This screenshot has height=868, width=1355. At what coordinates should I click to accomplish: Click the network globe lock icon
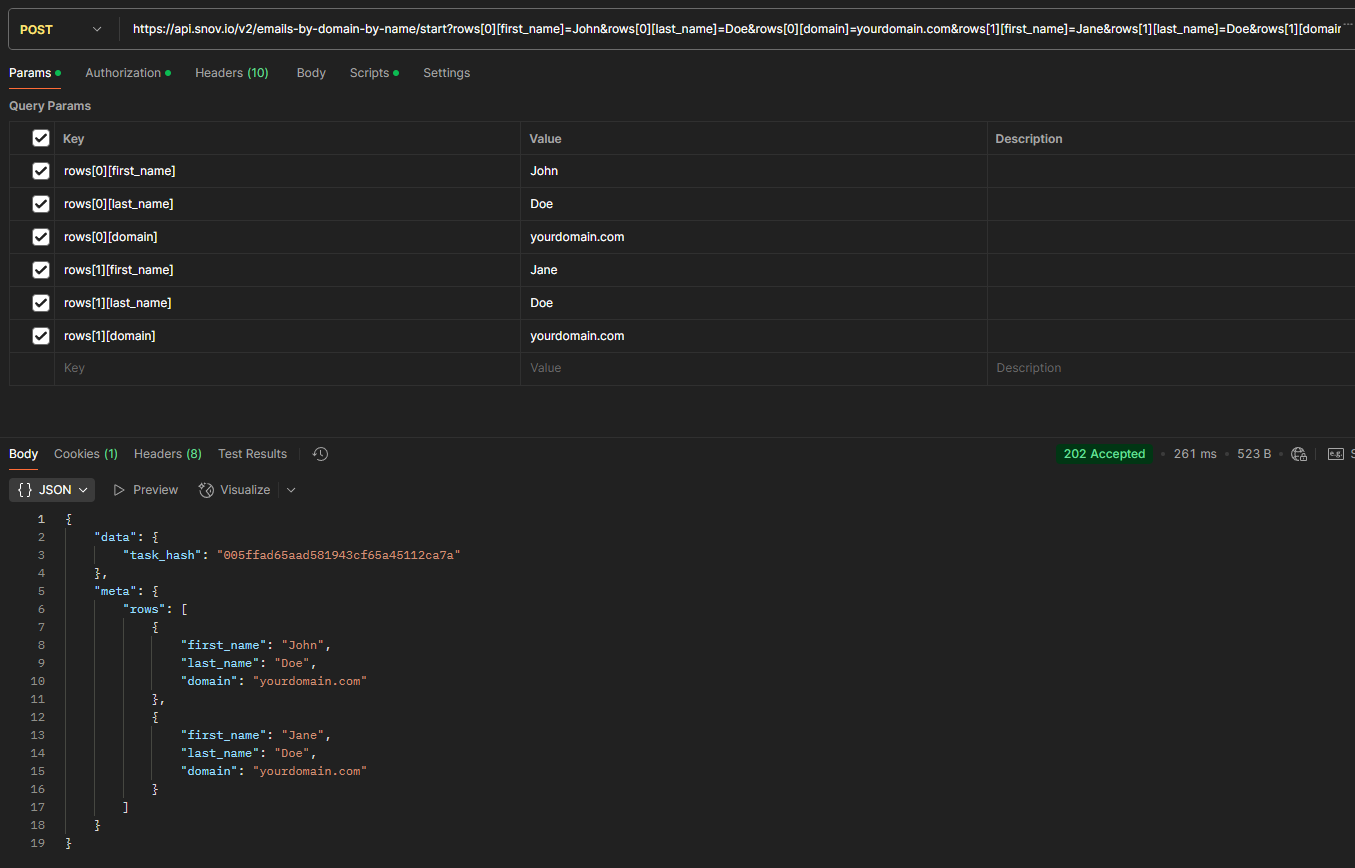pyautogui.click(x=1299, y=454)
